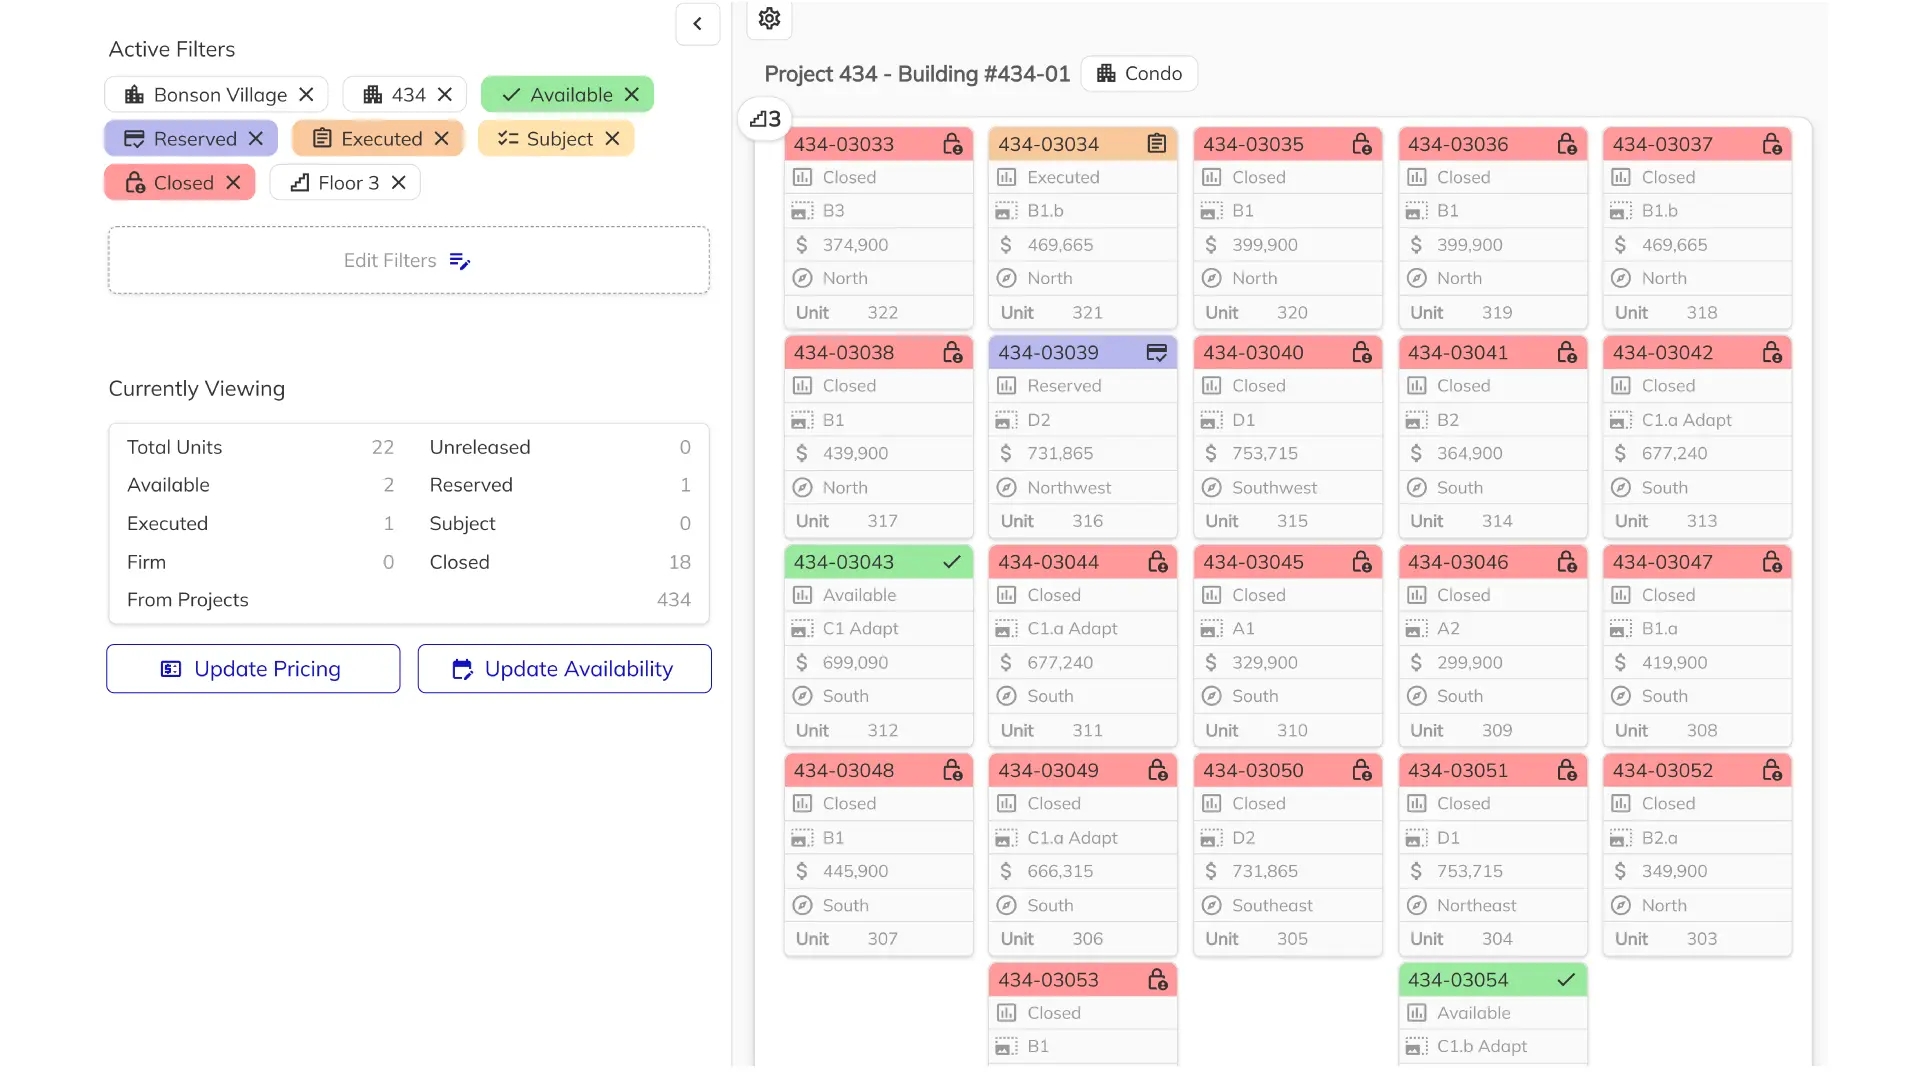The width and height of the screenshot is (1920, 1080).
Task: Click the Update Availability button
Action: tap(564, 669)
